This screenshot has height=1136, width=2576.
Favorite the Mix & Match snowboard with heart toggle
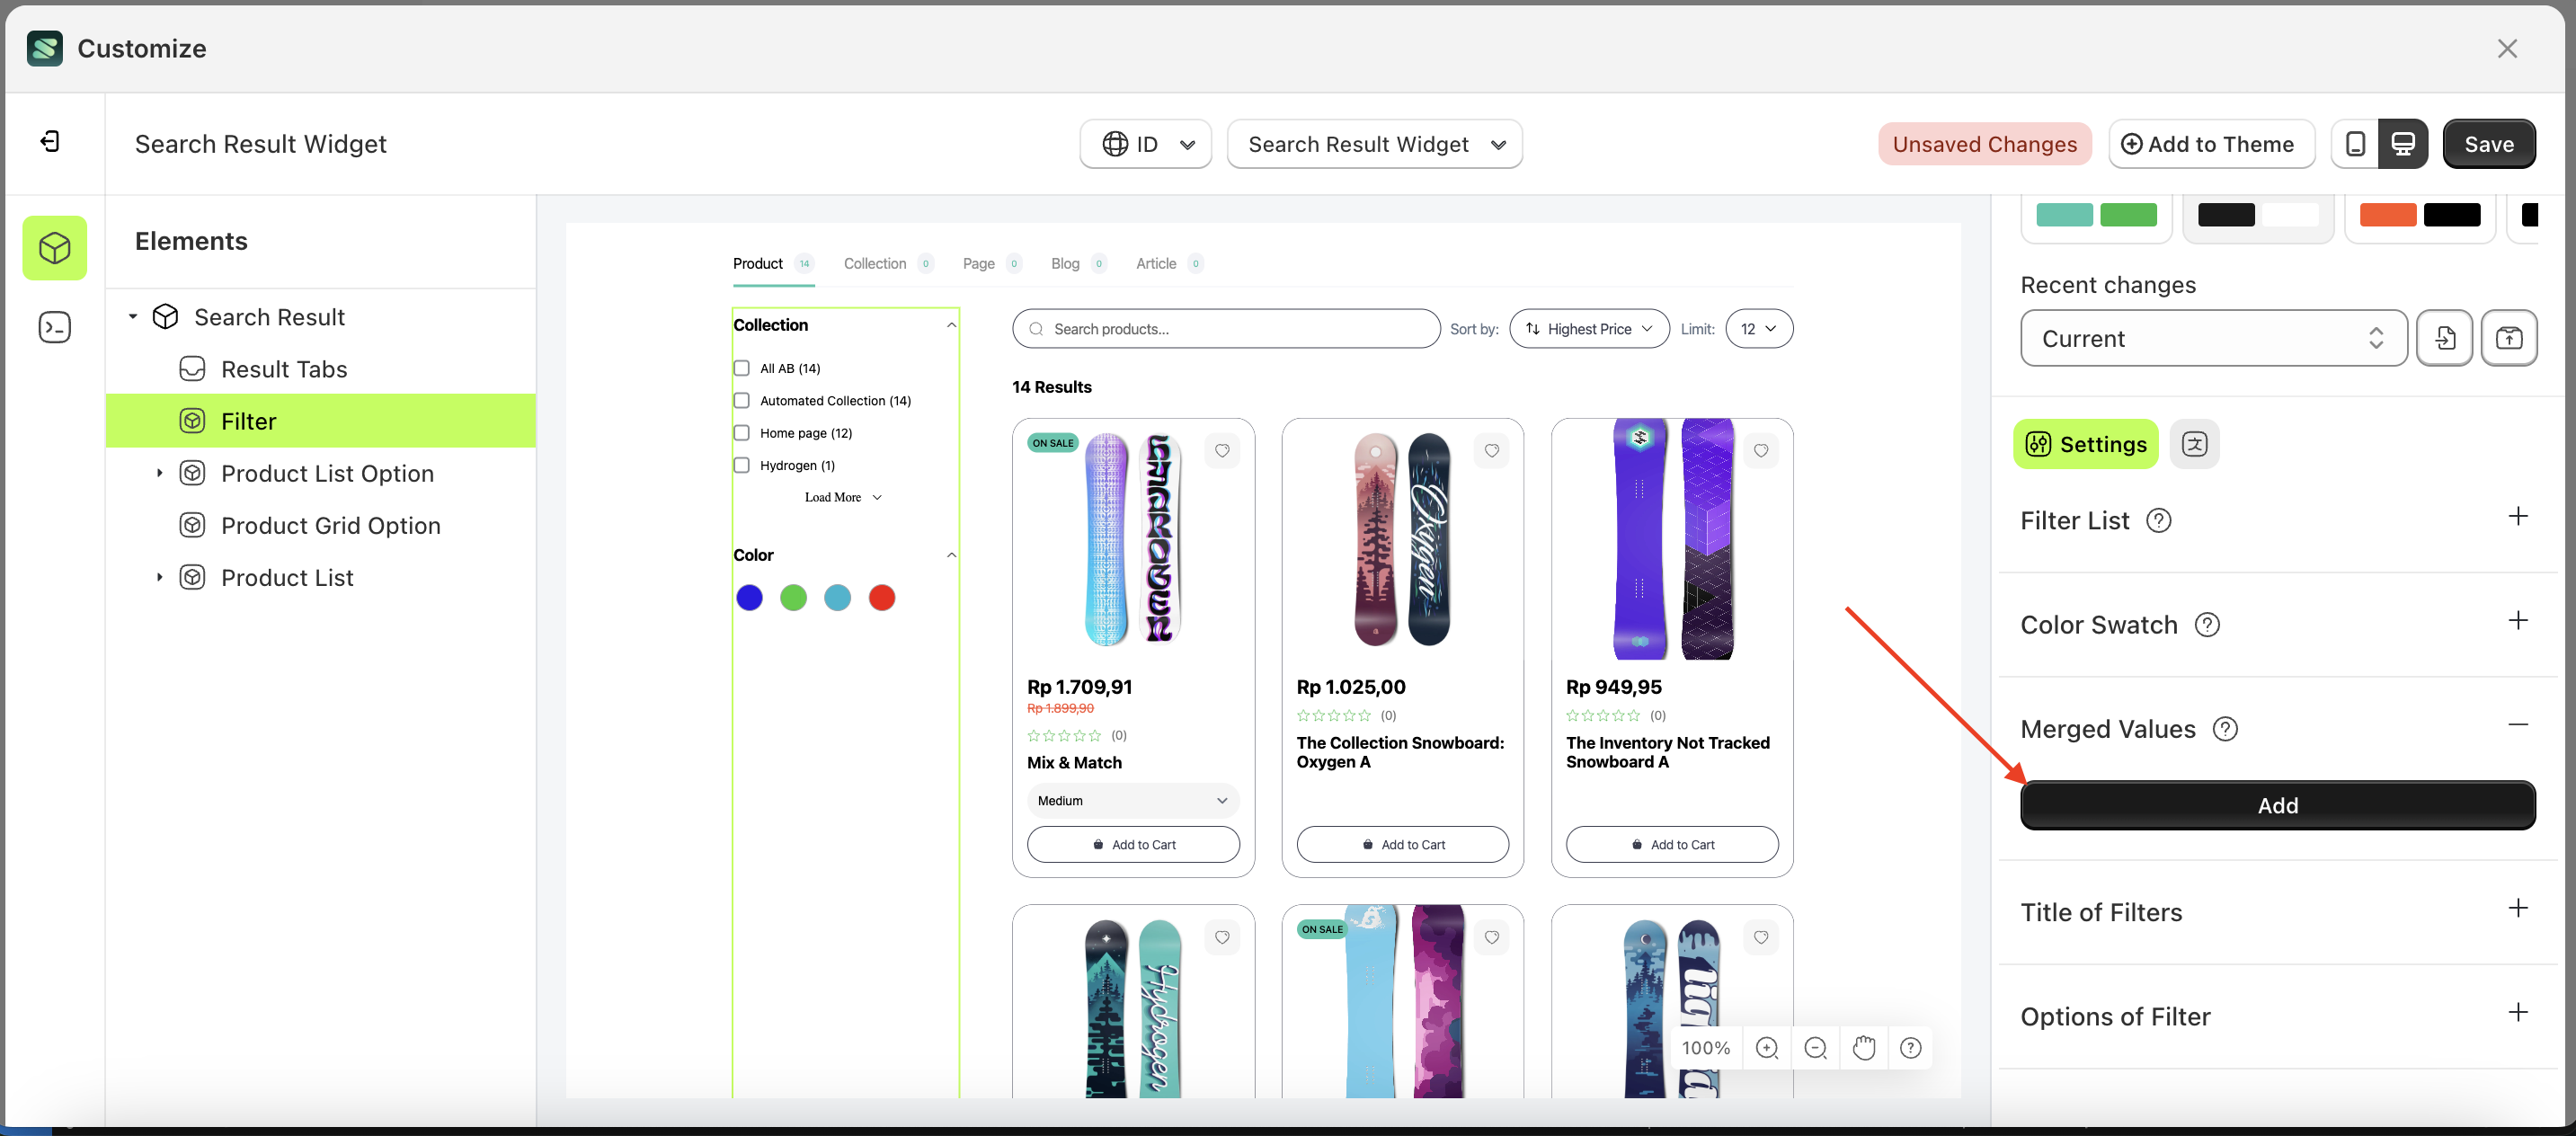click(1222, 451)
